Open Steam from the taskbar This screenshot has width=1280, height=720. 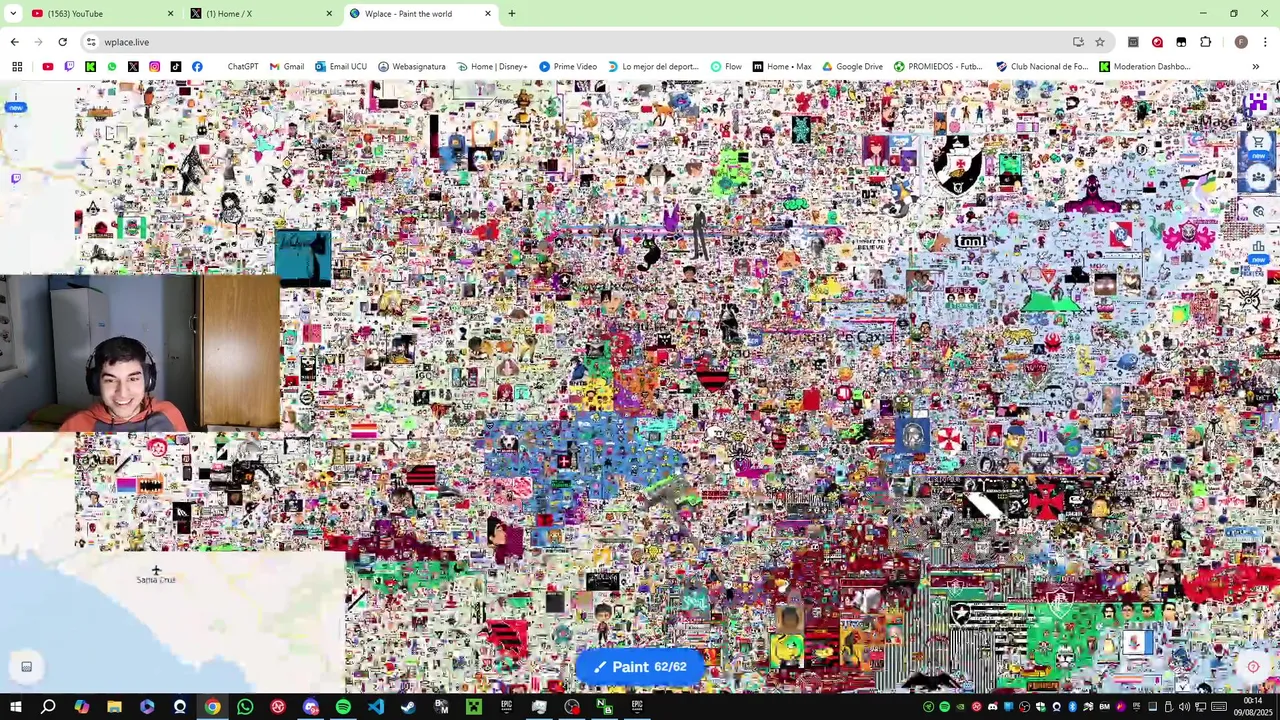(x=408, y=707)
